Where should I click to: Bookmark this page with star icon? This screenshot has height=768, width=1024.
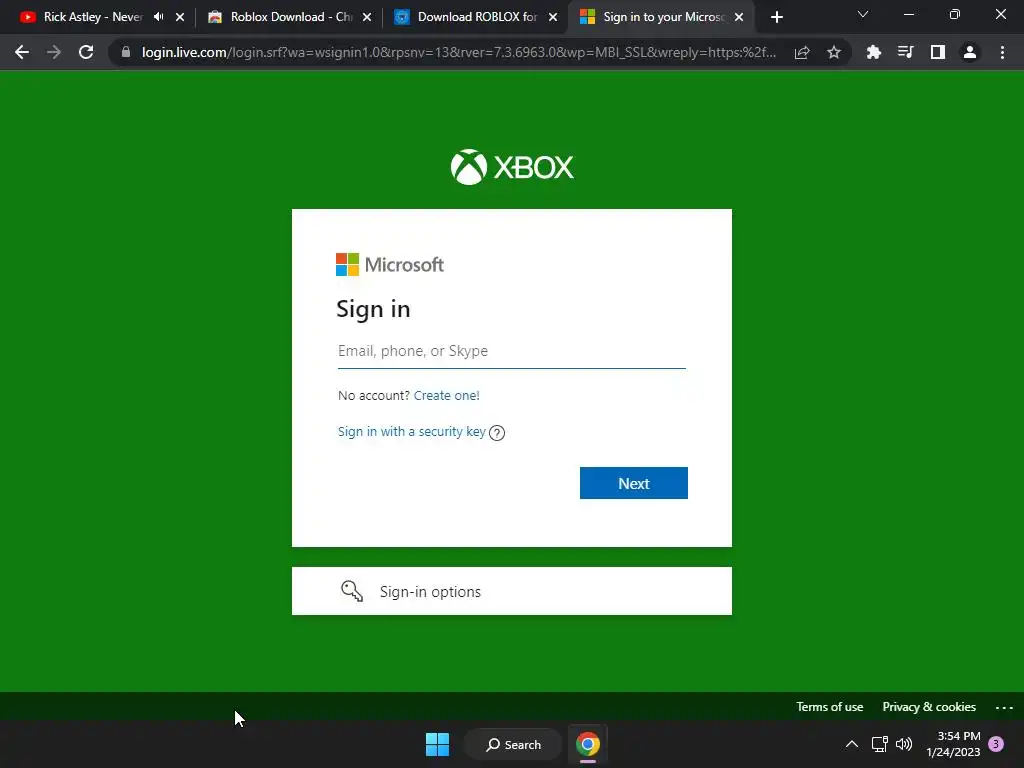click(834, 52)
